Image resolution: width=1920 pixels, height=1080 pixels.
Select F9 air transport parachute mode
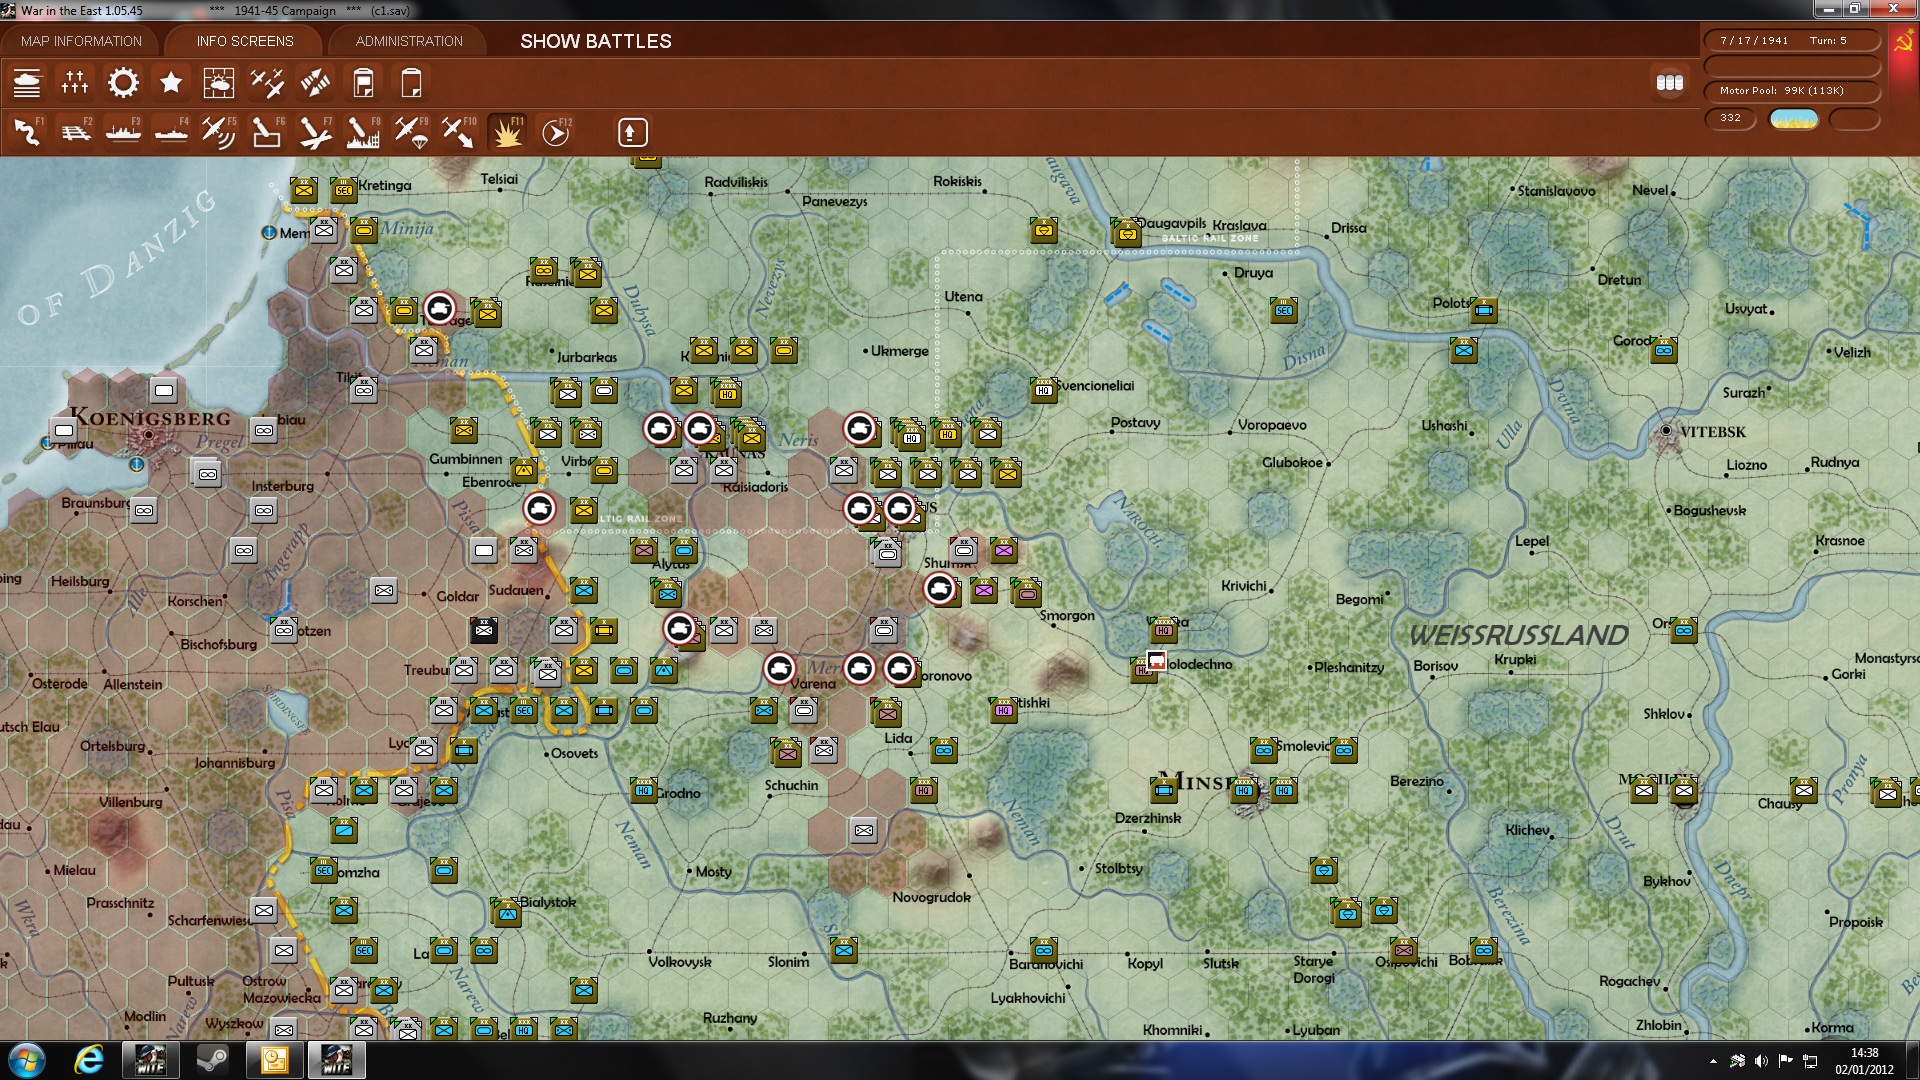point(411,132)
